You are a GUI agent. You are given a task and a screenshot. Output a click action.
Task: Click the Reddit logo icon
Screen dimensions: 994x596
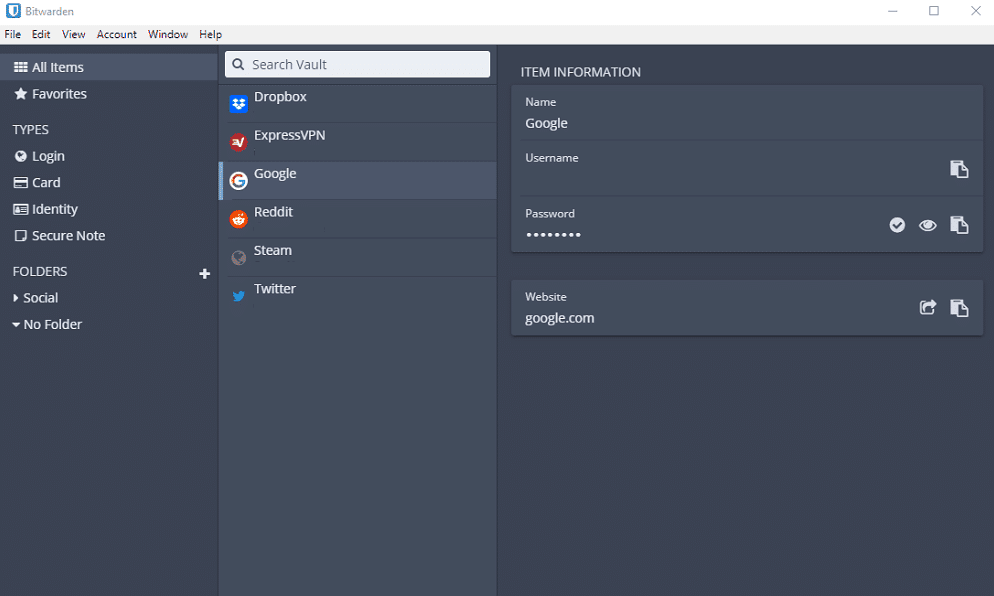point(238,219)
